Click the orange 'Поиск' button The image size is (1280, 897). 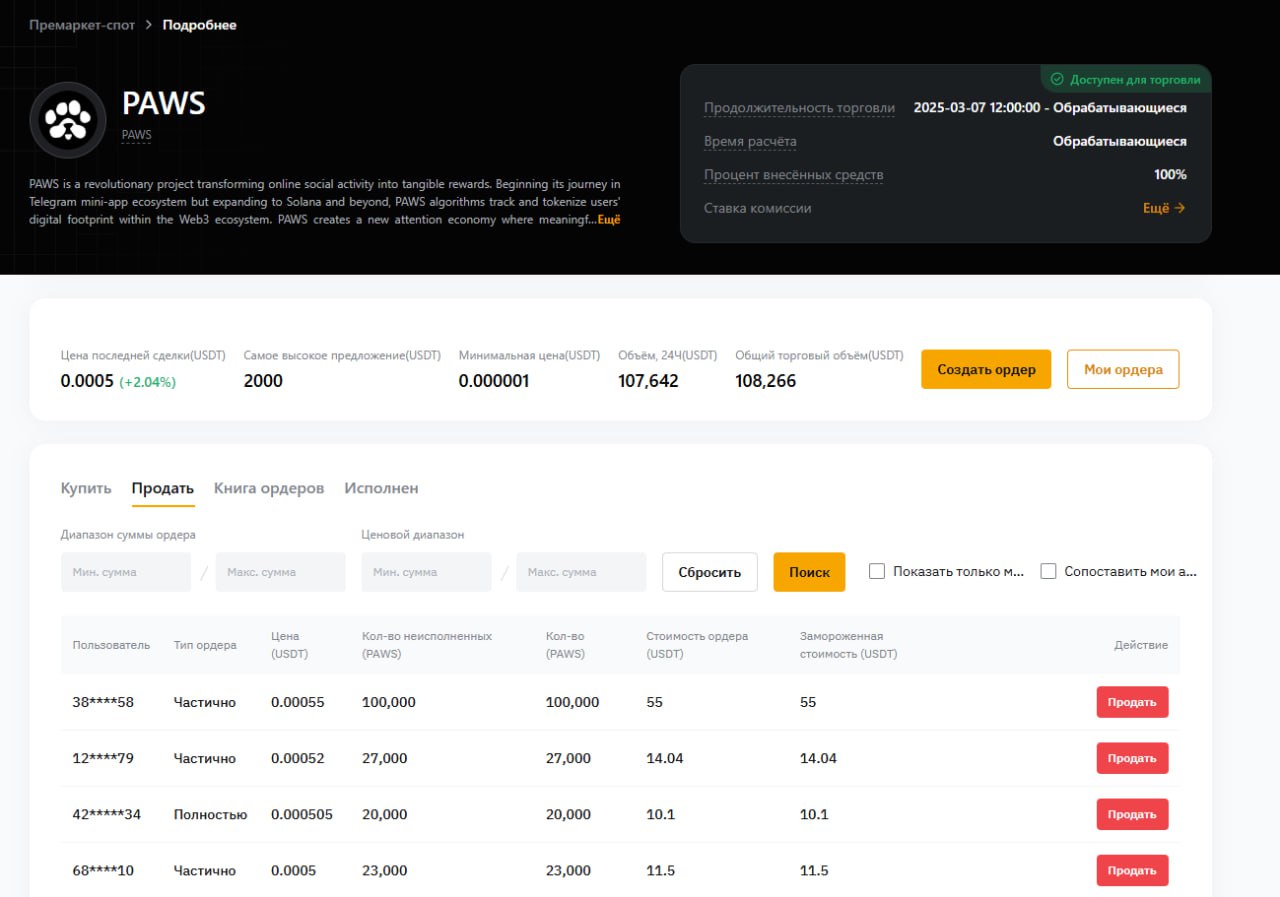pyautogui.click(x=809, y=572)
